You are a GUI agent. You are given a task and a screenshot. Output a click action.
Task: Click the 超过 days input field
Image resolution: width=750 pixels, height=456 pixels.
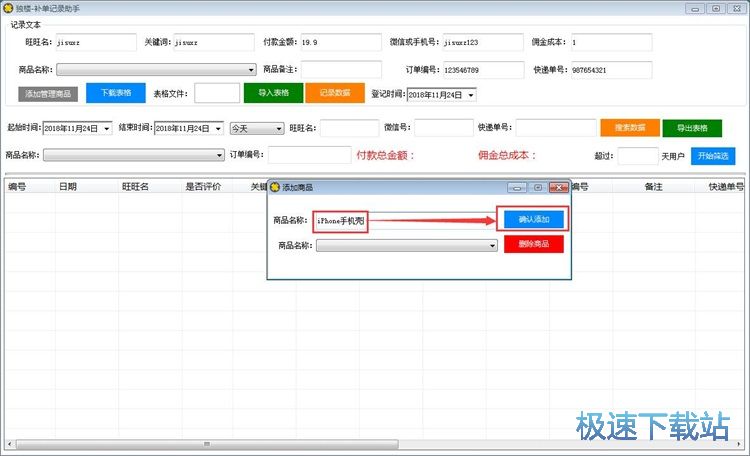point(638,156)
